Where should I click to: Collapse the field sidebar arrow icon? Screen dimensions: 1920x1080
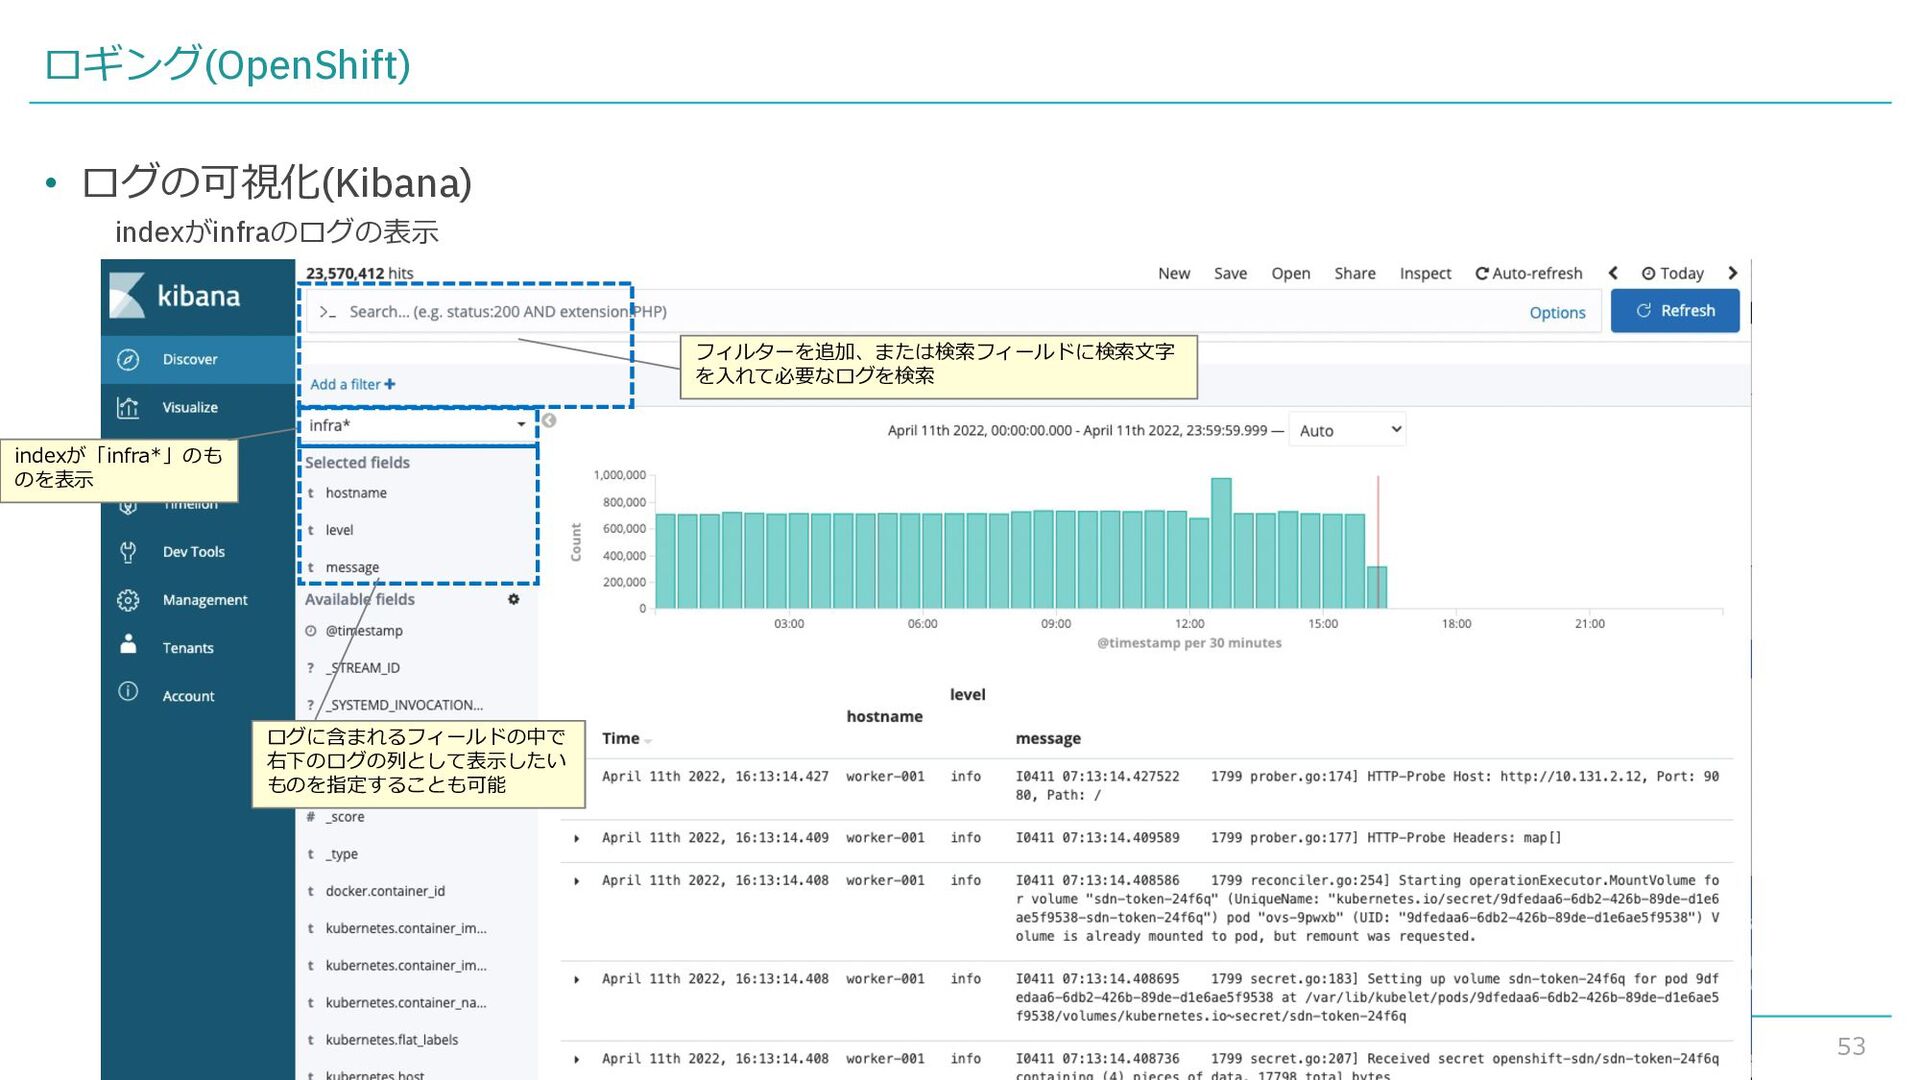pos(549,421)
